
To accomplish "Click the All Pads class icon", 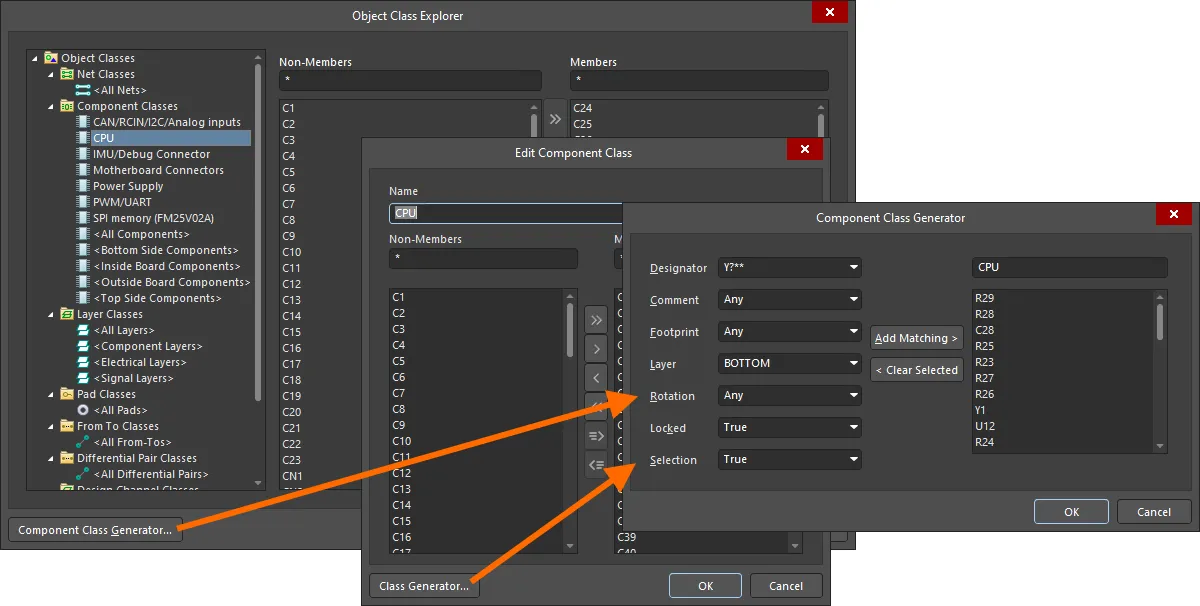I will (83, 410).
